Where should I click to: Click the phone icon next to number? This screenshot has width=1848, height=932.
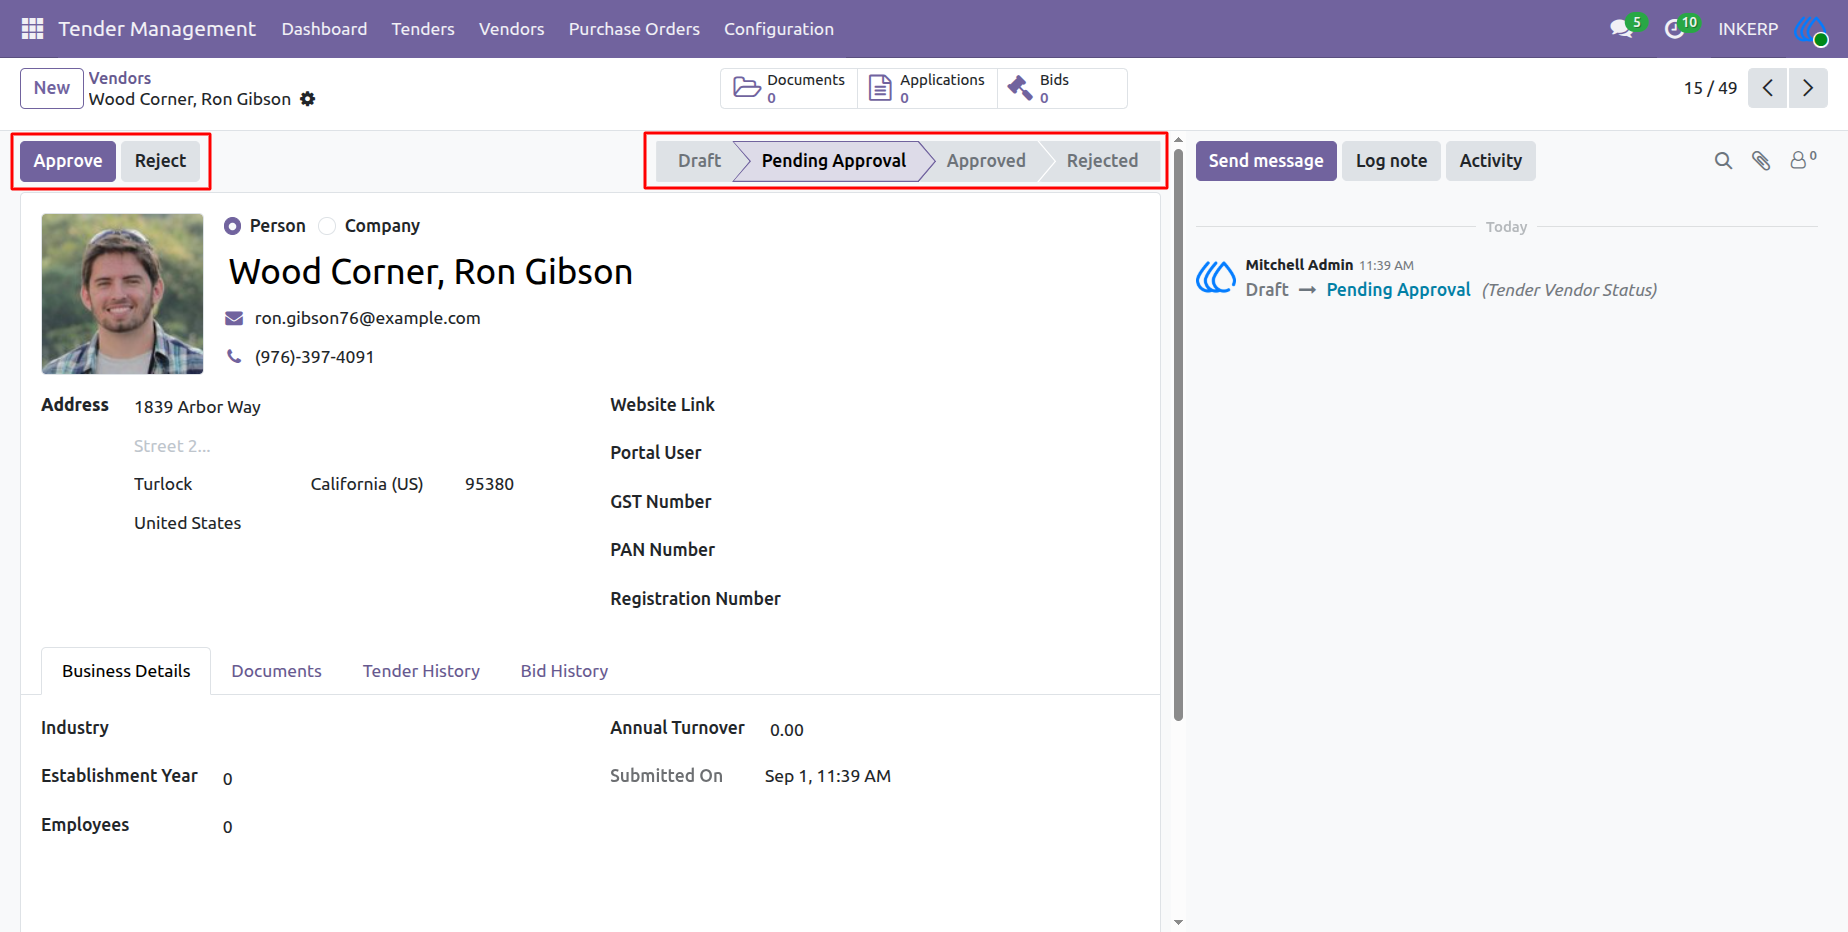[x=234, y=356]
